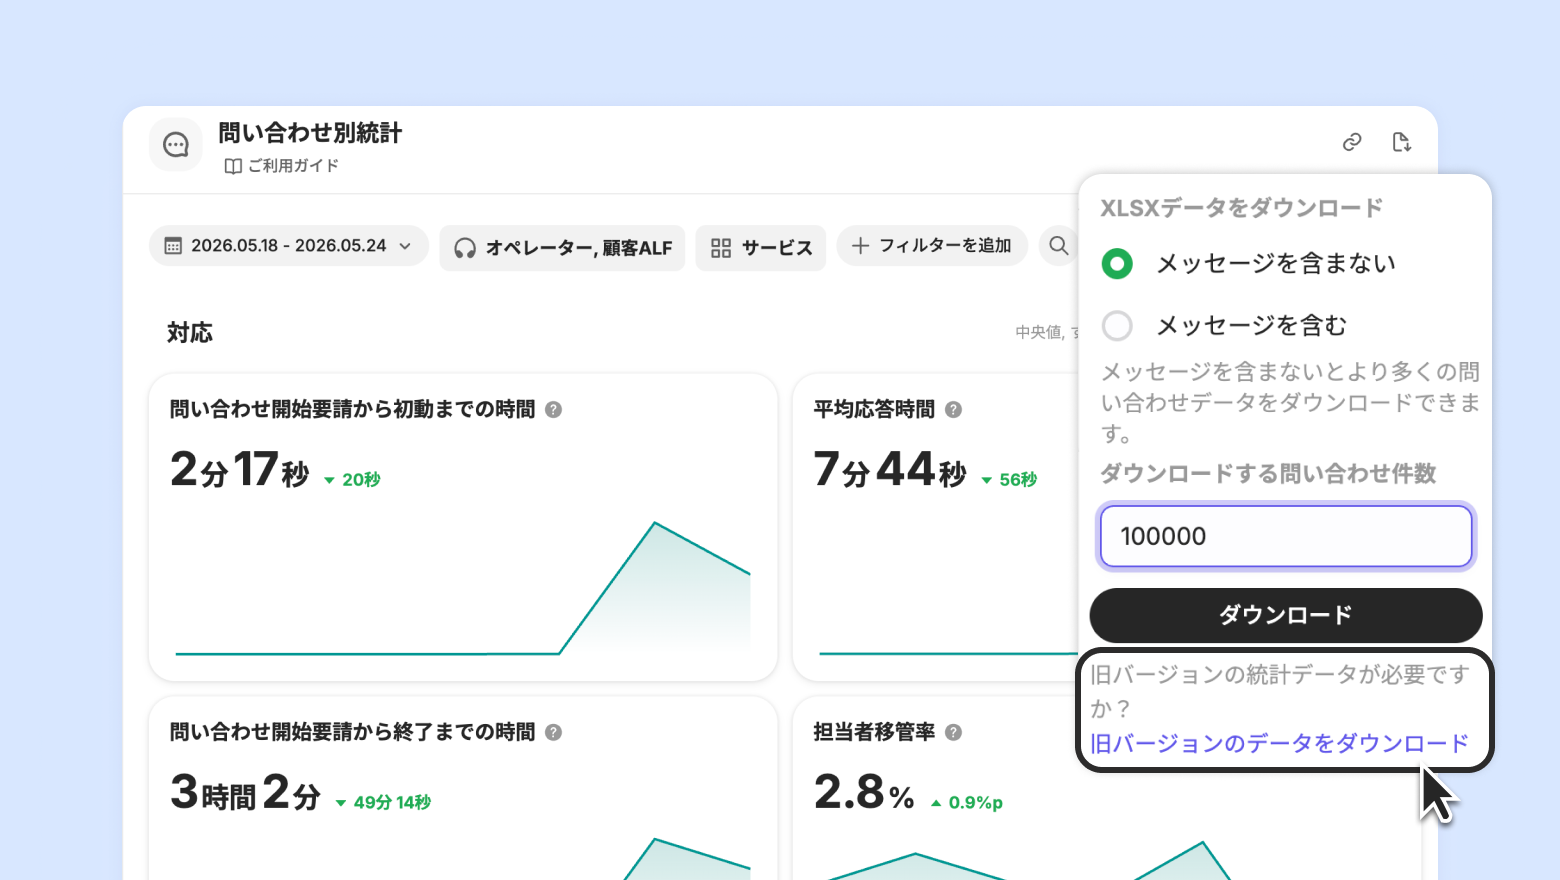Copy the page link with the chain icon

point(1352,142)
